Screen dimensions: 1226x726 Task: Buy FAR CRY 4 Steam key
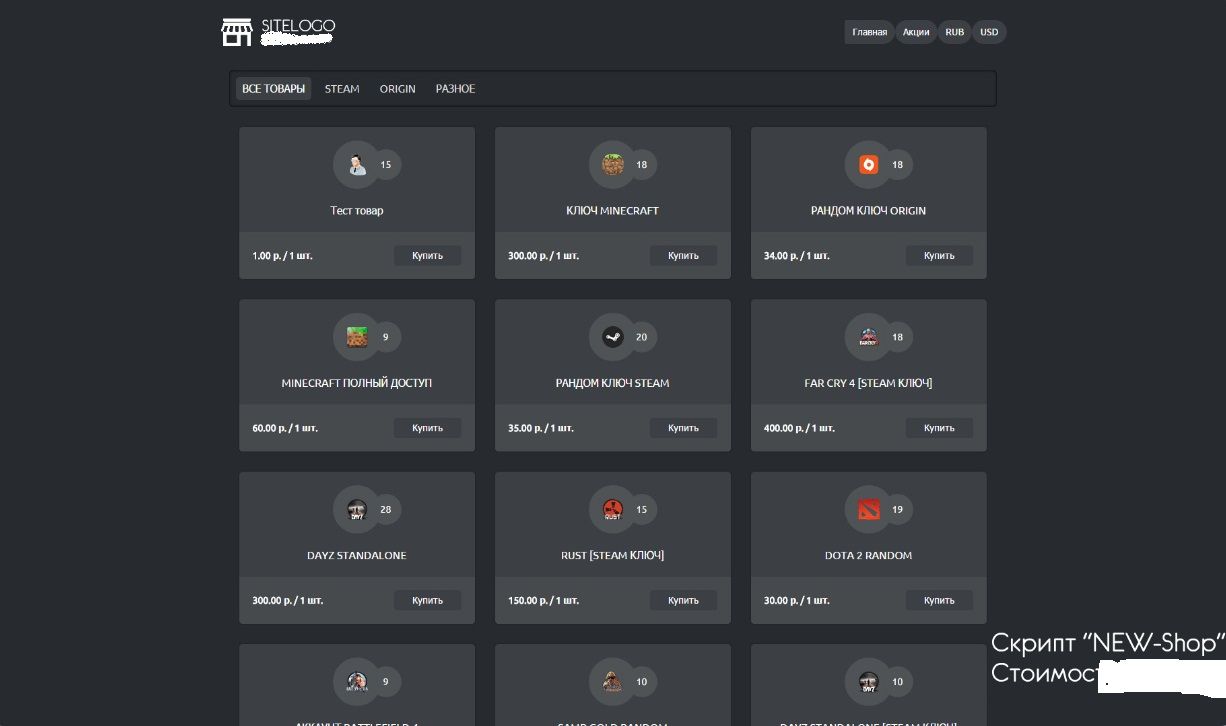click(x=939, y=428)
